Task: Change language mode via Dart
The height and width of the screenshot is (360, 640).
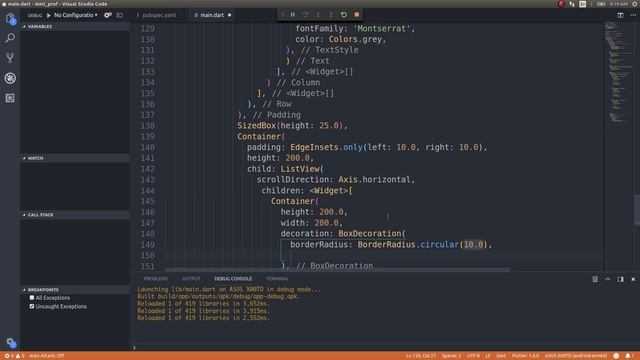Action: click(x=501, y=356)
